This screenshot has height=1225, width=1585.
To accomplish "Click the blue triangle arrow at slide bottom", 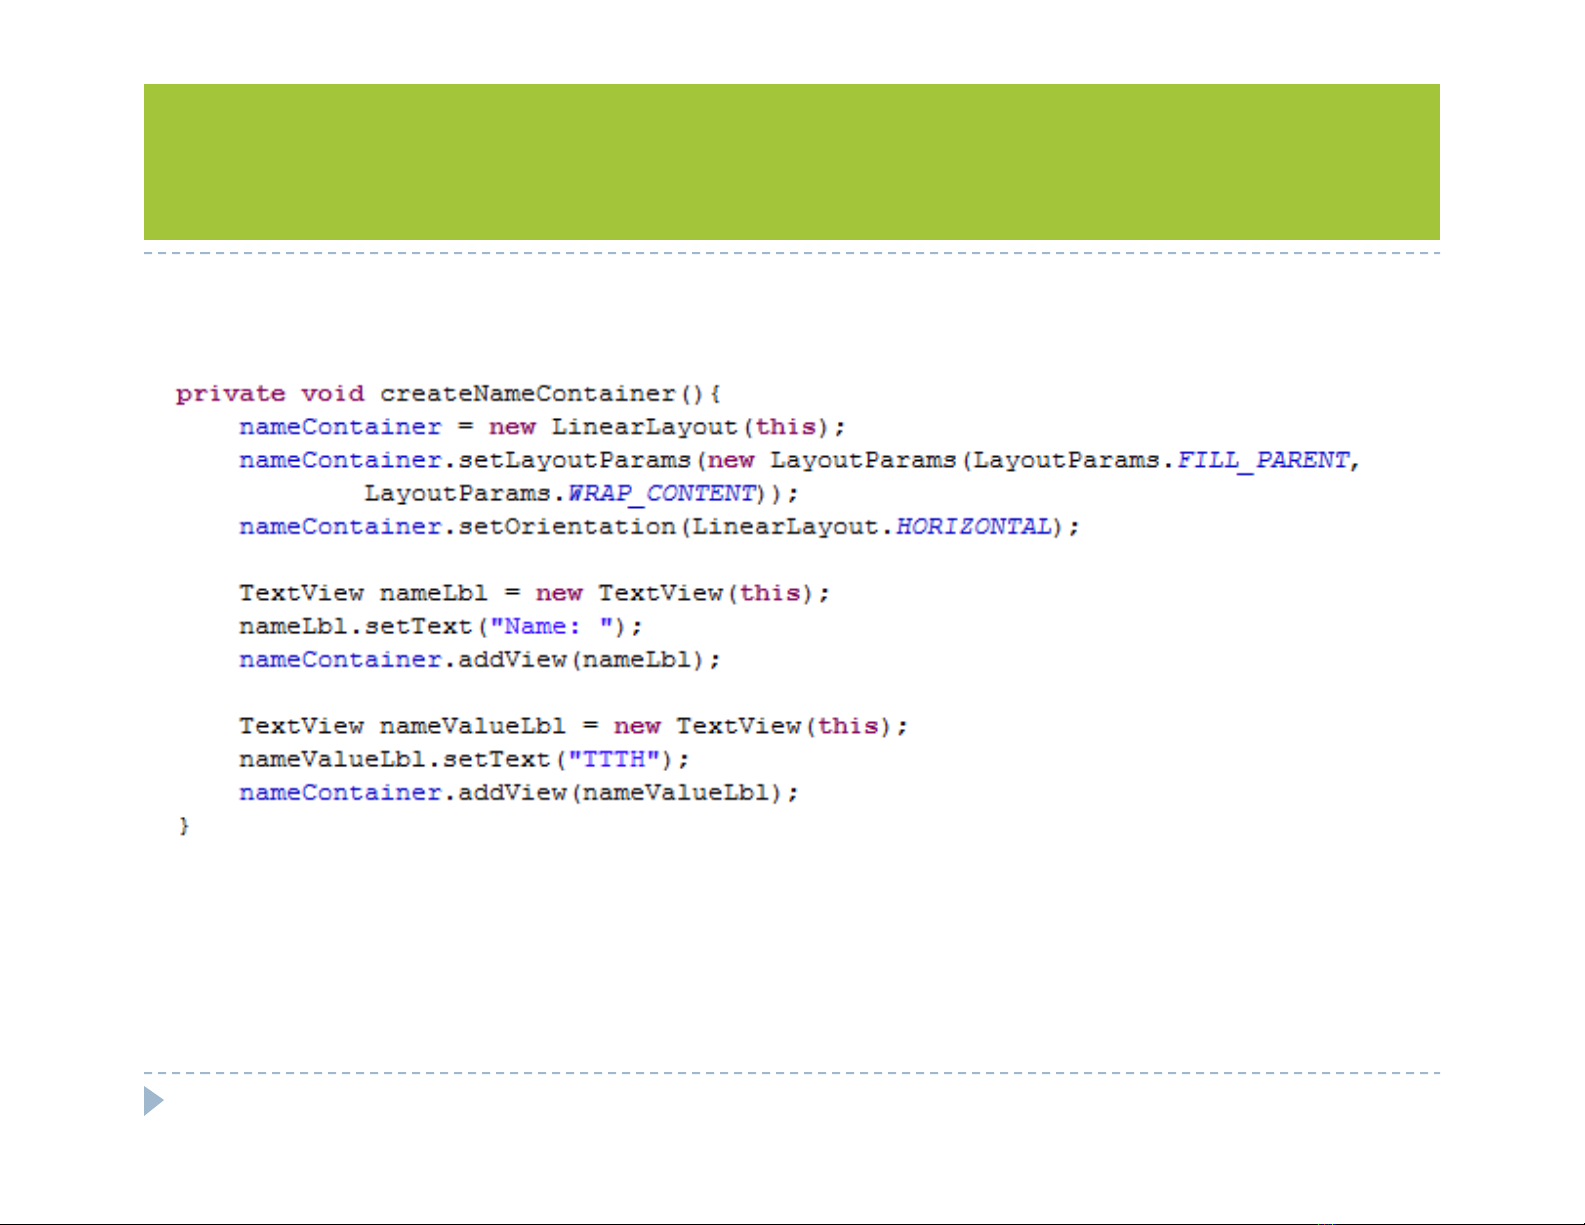I will (153, 1101).
